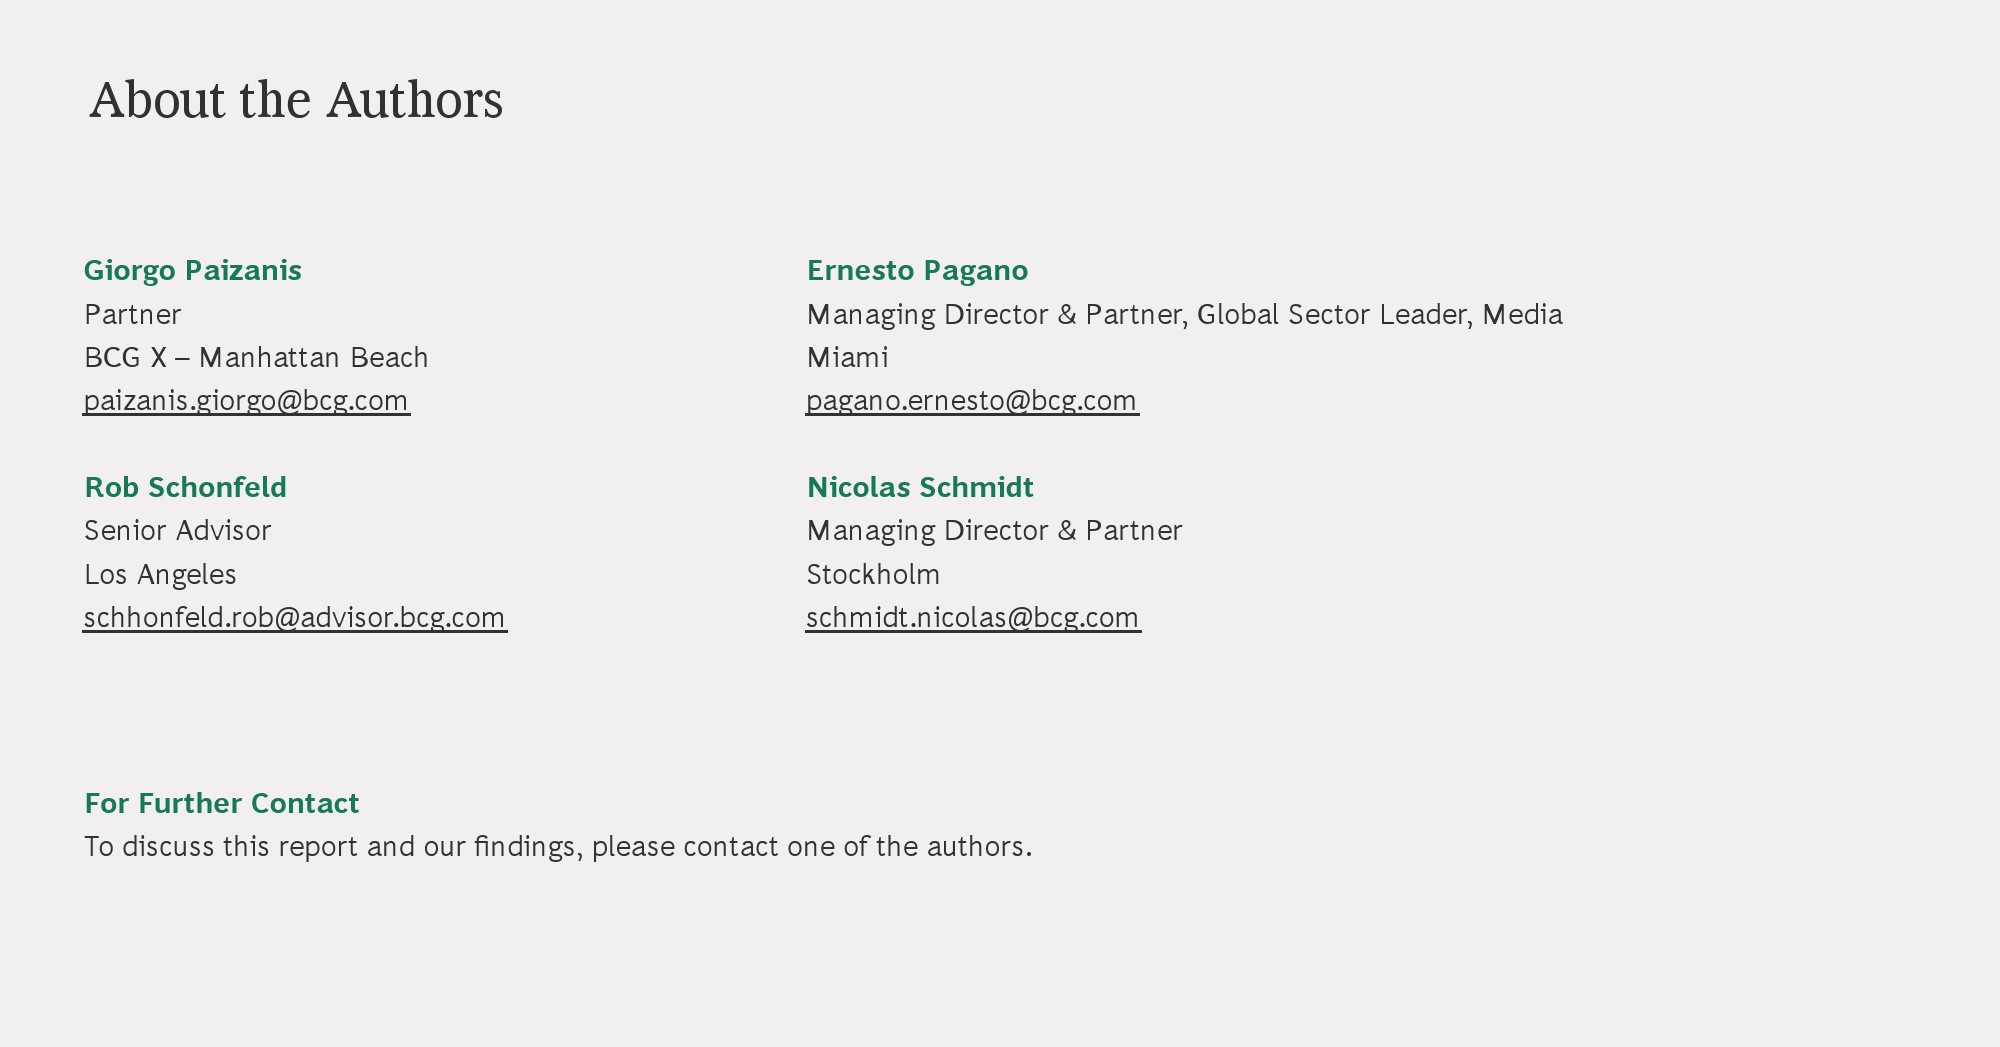Click the word 'Media' in Ernesto Pagano's title
2000x1047 pixels.
pos(1522,314)
